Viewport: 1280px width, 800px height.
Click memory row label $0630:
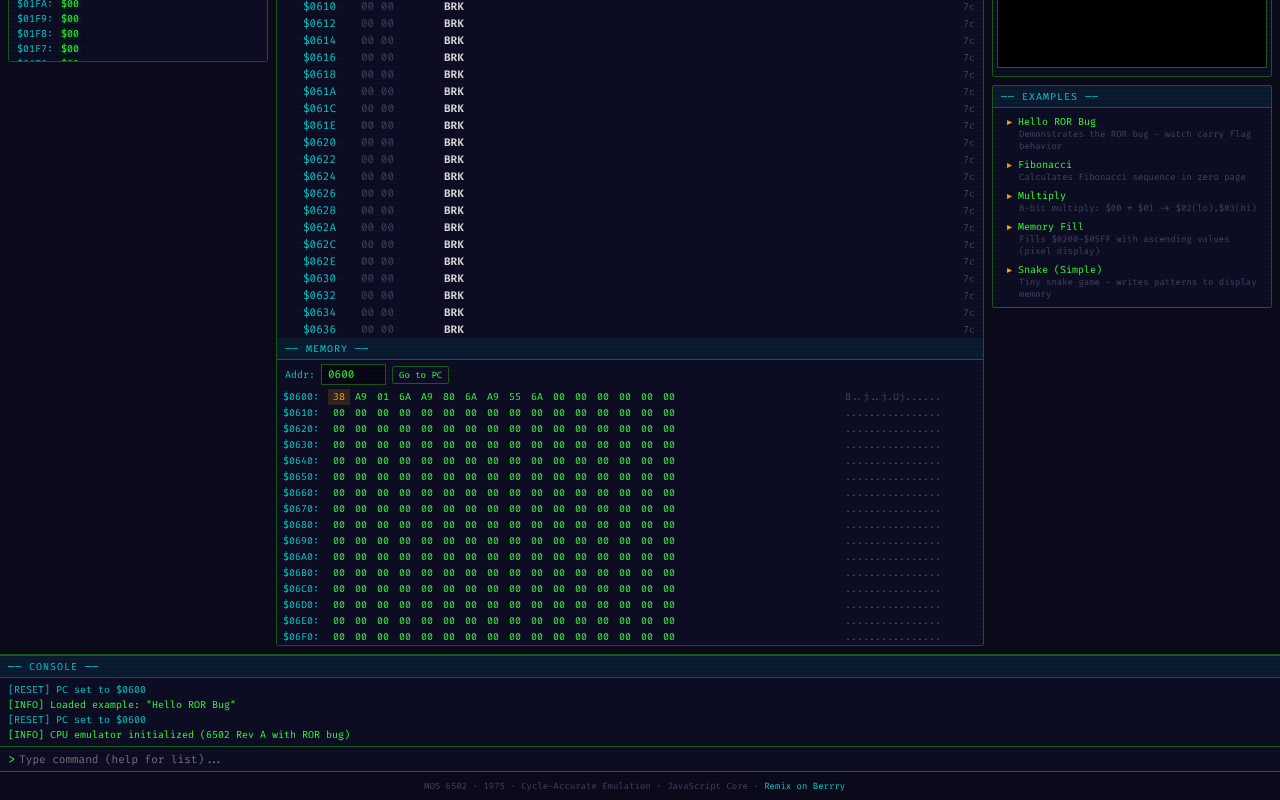click(x=301, y=445)
